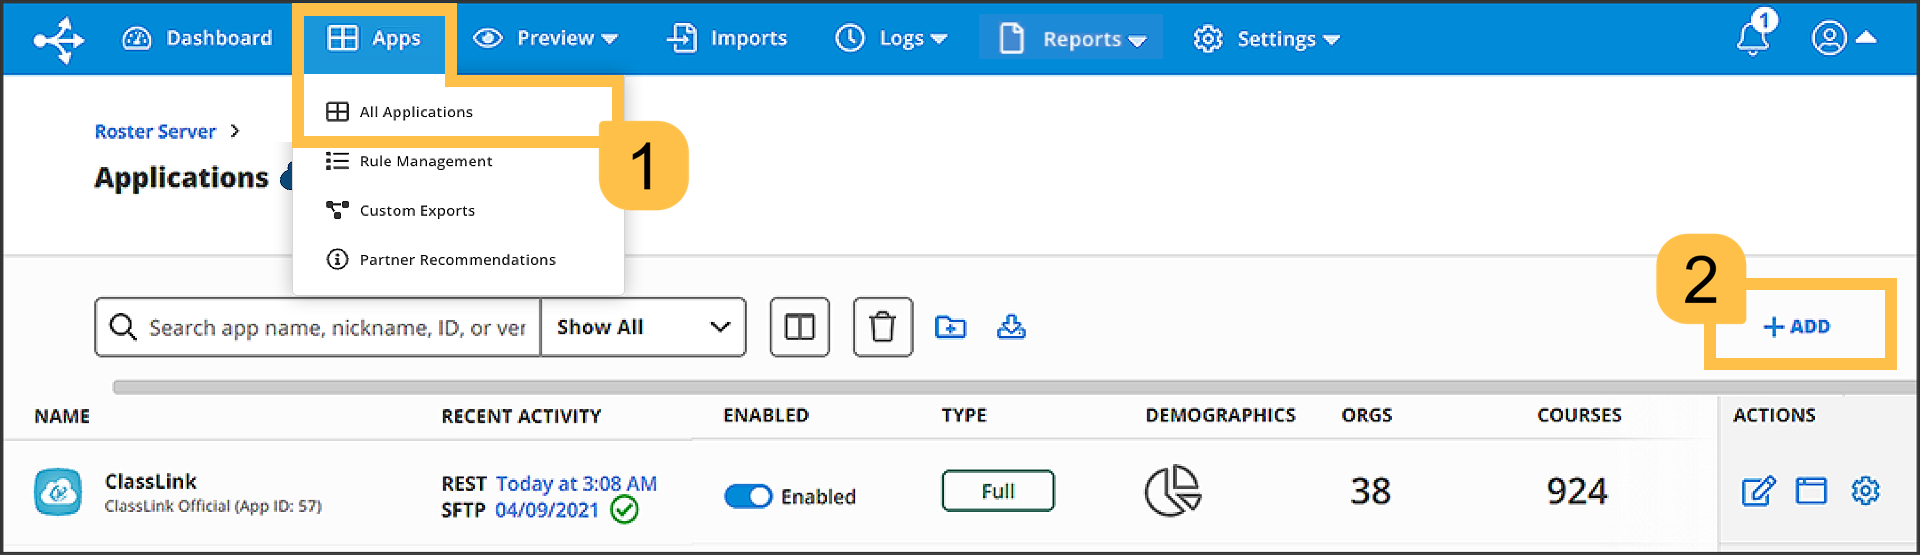
Task: Click the notification bell icon
Action: (1752, 38)
